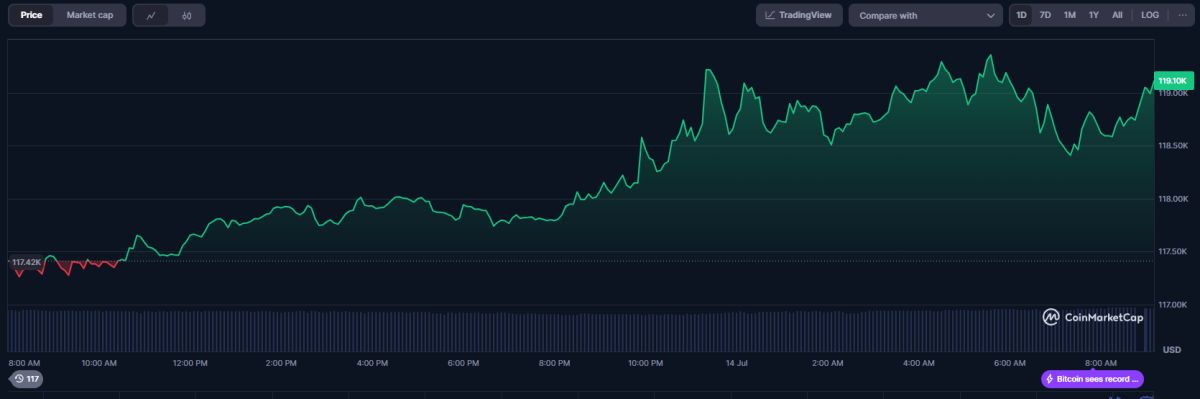Switch to the Price tab

point(31,15)
